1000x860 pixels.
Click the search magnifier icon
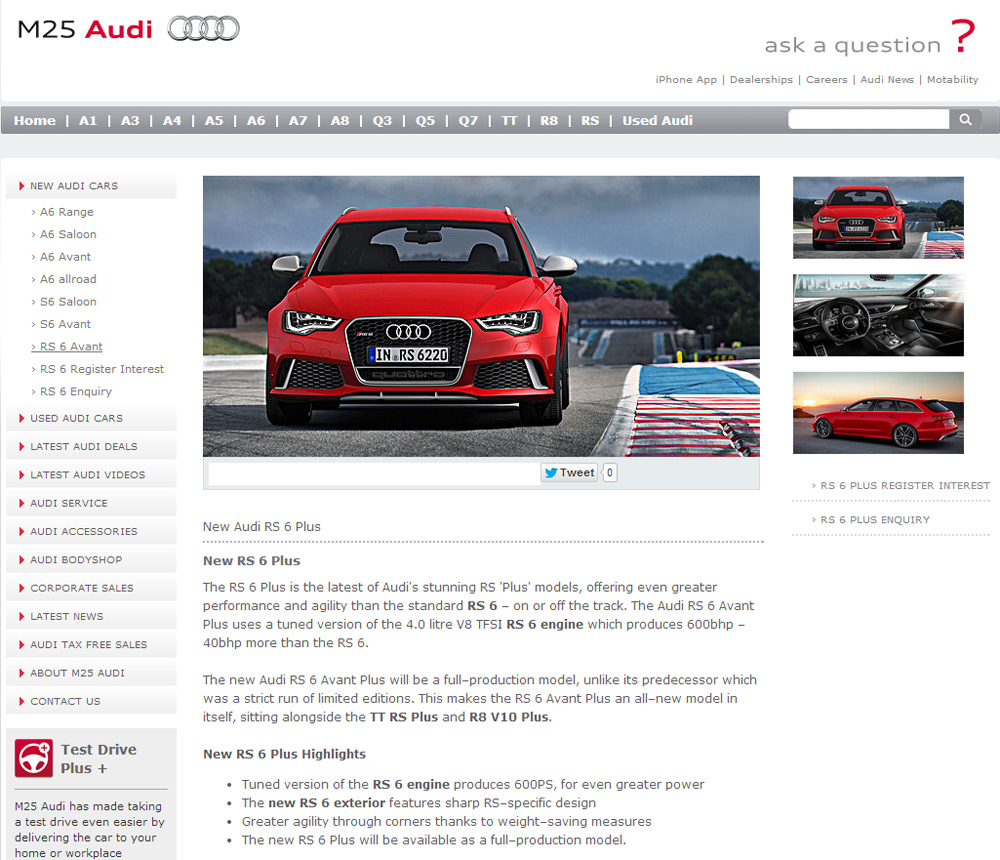click(965, 120)
